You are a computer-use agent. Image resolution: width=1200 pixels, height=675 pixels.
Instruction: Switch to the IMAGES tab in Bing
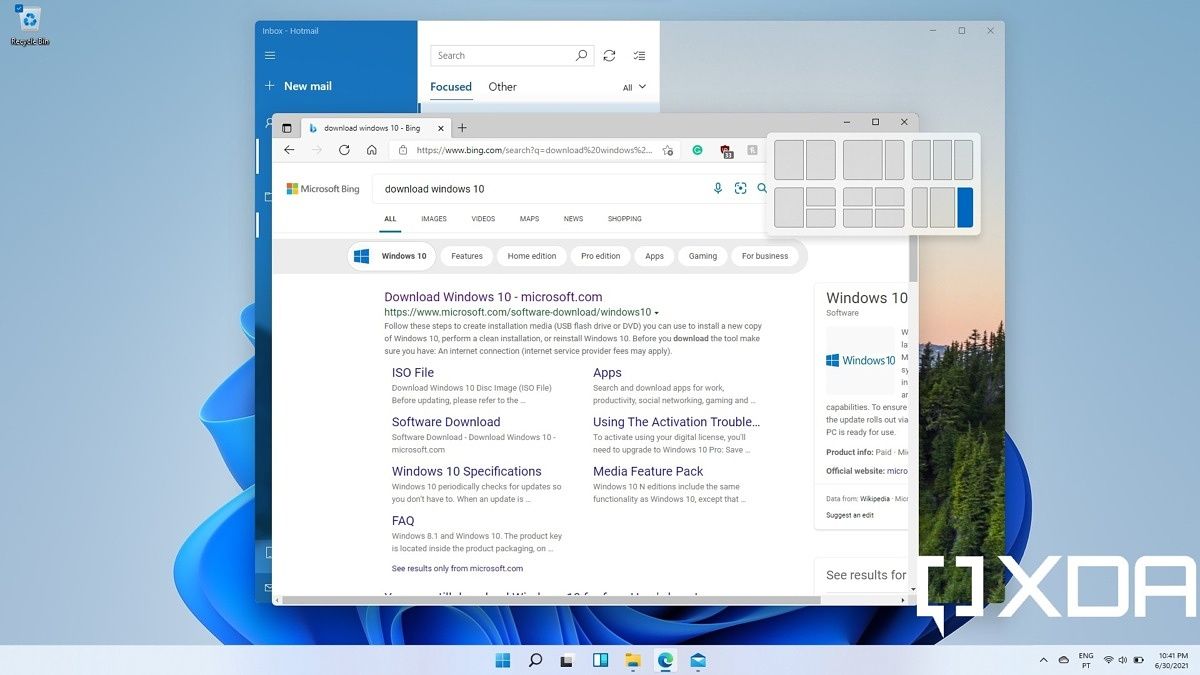(433, 218)
